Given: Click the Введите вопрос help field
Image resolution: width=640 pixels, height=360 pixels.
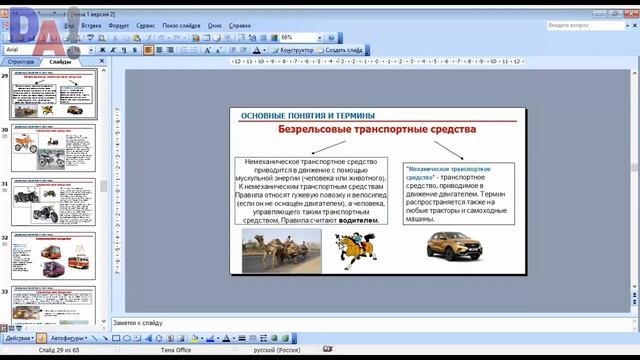Looking at the screenshot, I should [x=586, y=25].
